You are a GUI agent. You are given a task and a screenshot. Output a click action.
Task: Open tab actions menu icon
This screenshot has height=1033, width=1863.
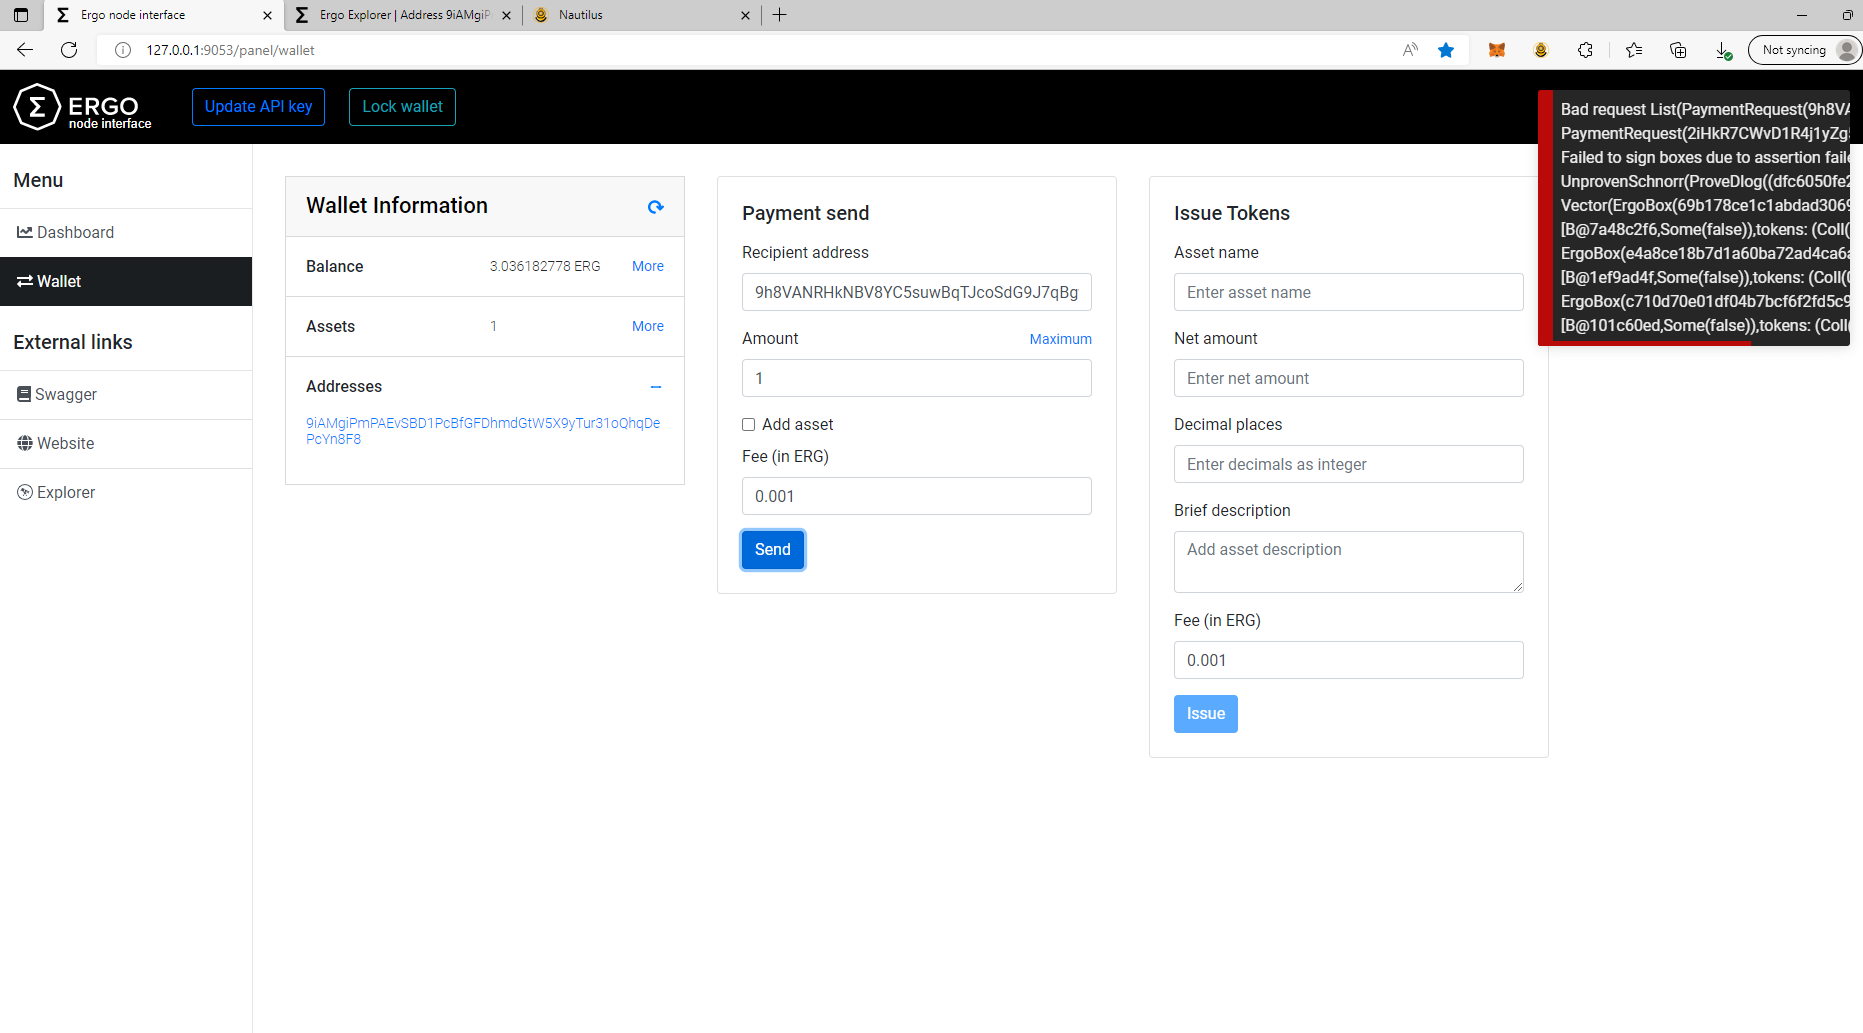(x=21, y=15)
